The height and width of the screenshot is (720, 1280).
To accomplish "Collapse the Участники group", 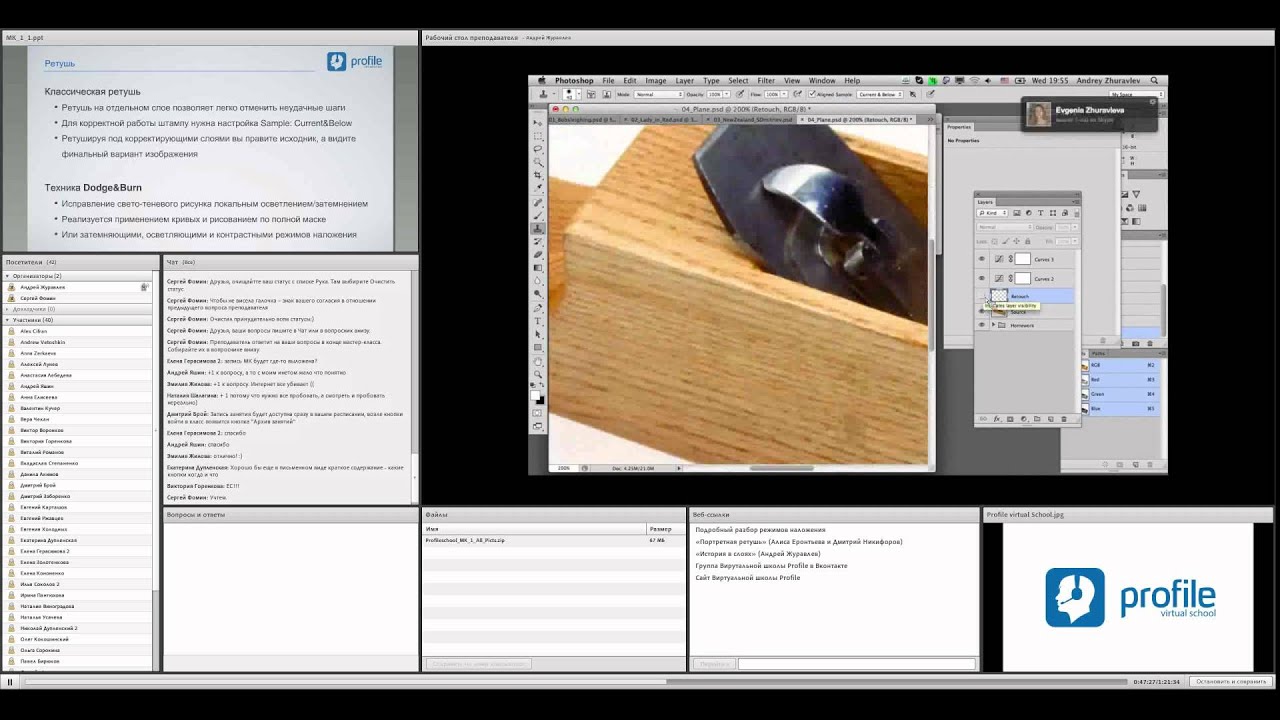I will pyautogui.click(x=8, y=320).
